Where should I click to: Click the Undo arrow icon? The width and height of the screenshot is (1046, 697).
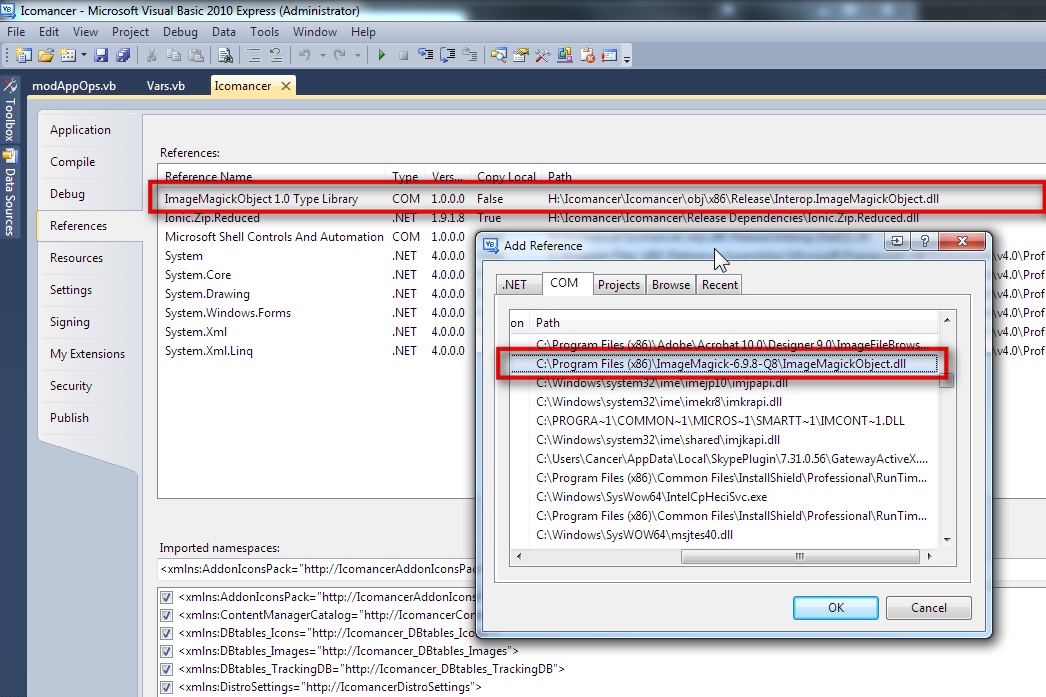pyautogui.click(x=305, y=55)
